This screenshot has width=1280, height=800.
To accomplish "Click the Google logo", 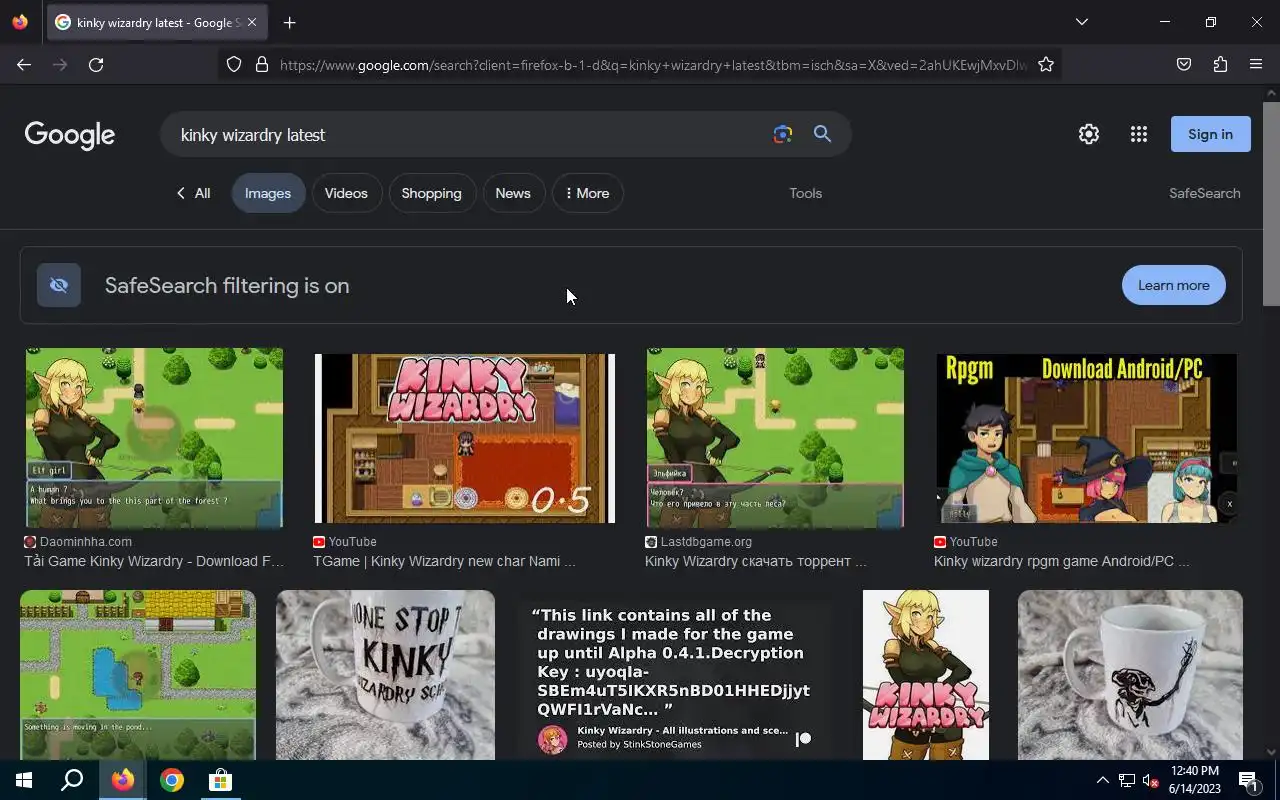I will (70, 135).
